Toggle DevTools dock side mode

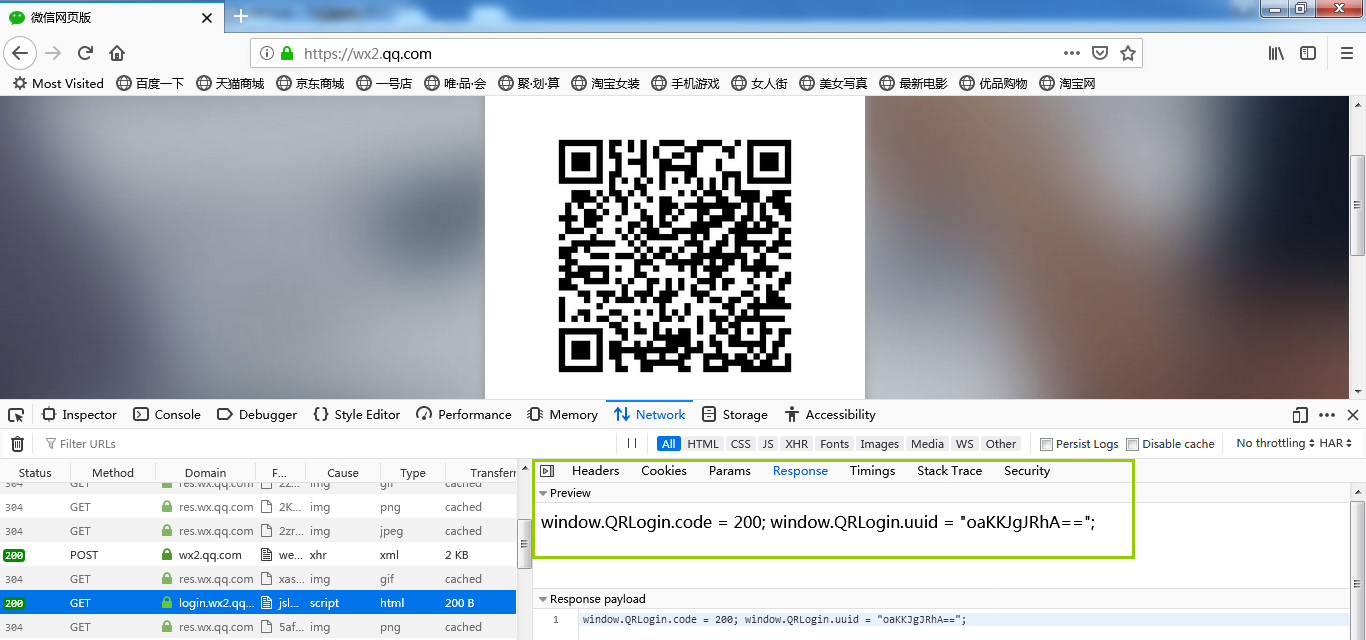pyautogui.click(x=1300, y=415)
